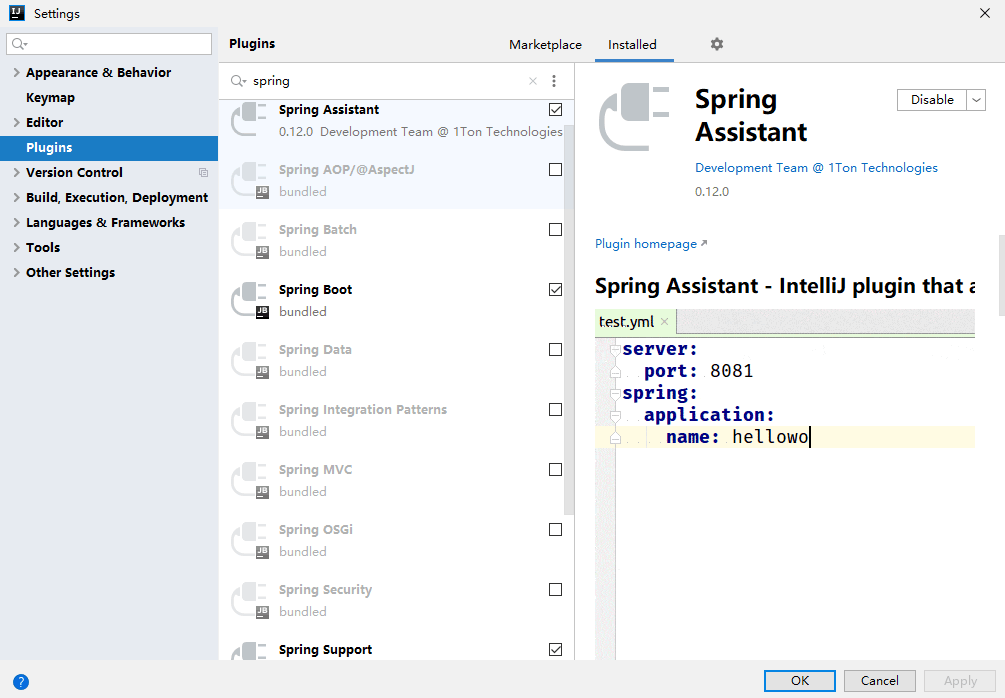Image resolution: width=1005 pixels, height=698 pixels.
Task: Enable the Spring Security plugin checkbox
Action: point(556,590)
